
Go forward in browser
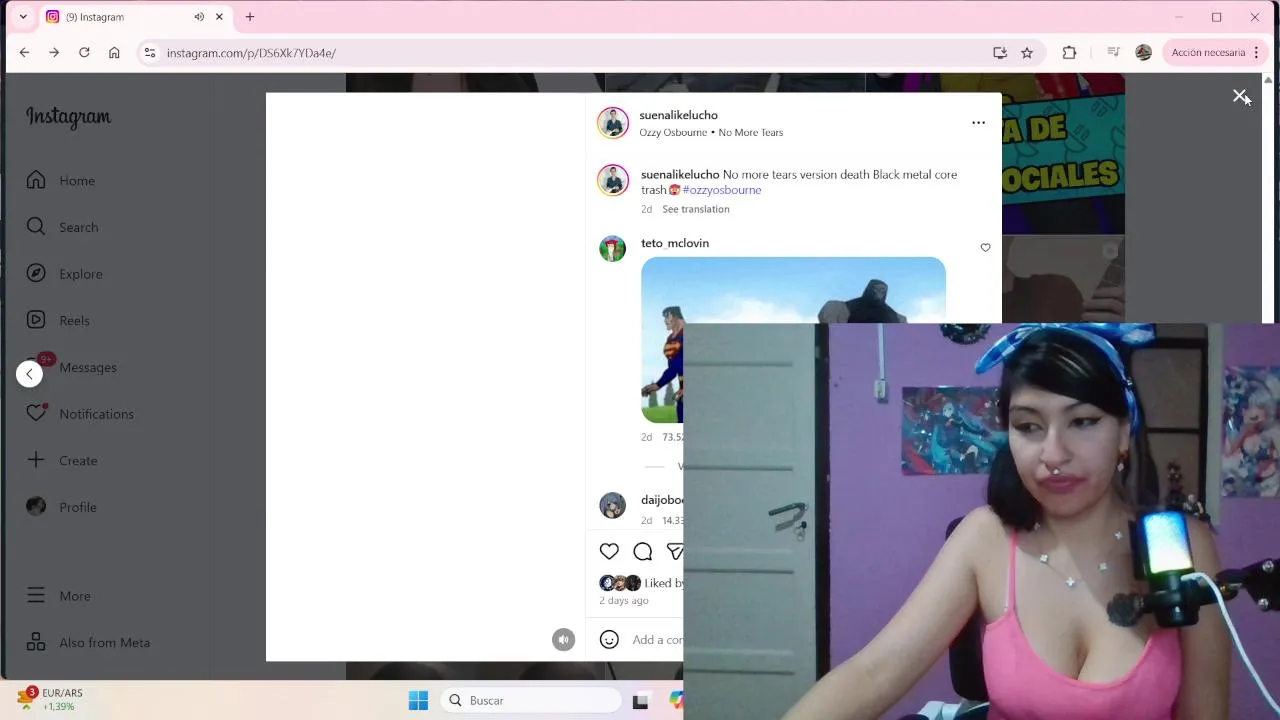click(54, 53)
